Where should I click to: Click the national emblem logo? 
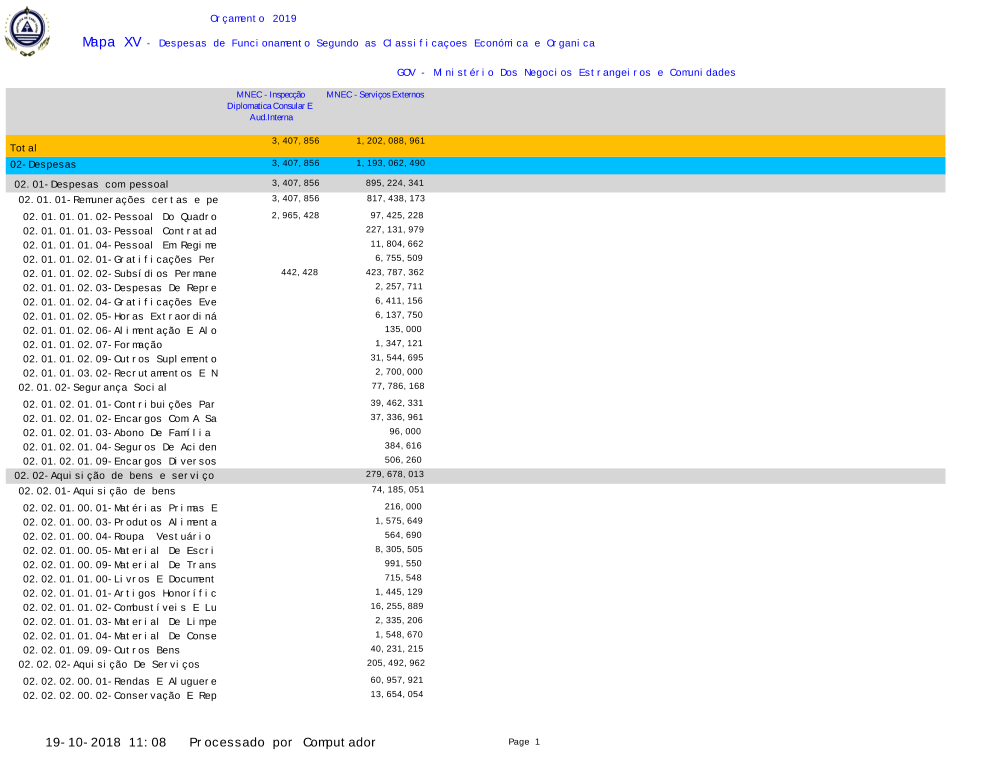pyautogui.click(x=26, y=31)
